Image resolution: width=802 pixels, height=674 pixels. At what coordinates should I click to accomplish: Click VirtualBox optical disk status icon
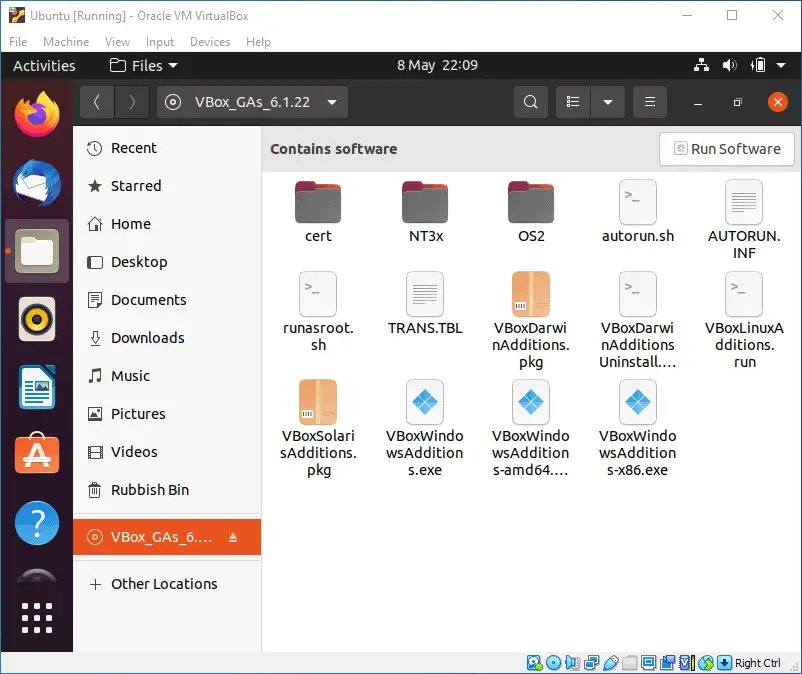pos(553,663)
